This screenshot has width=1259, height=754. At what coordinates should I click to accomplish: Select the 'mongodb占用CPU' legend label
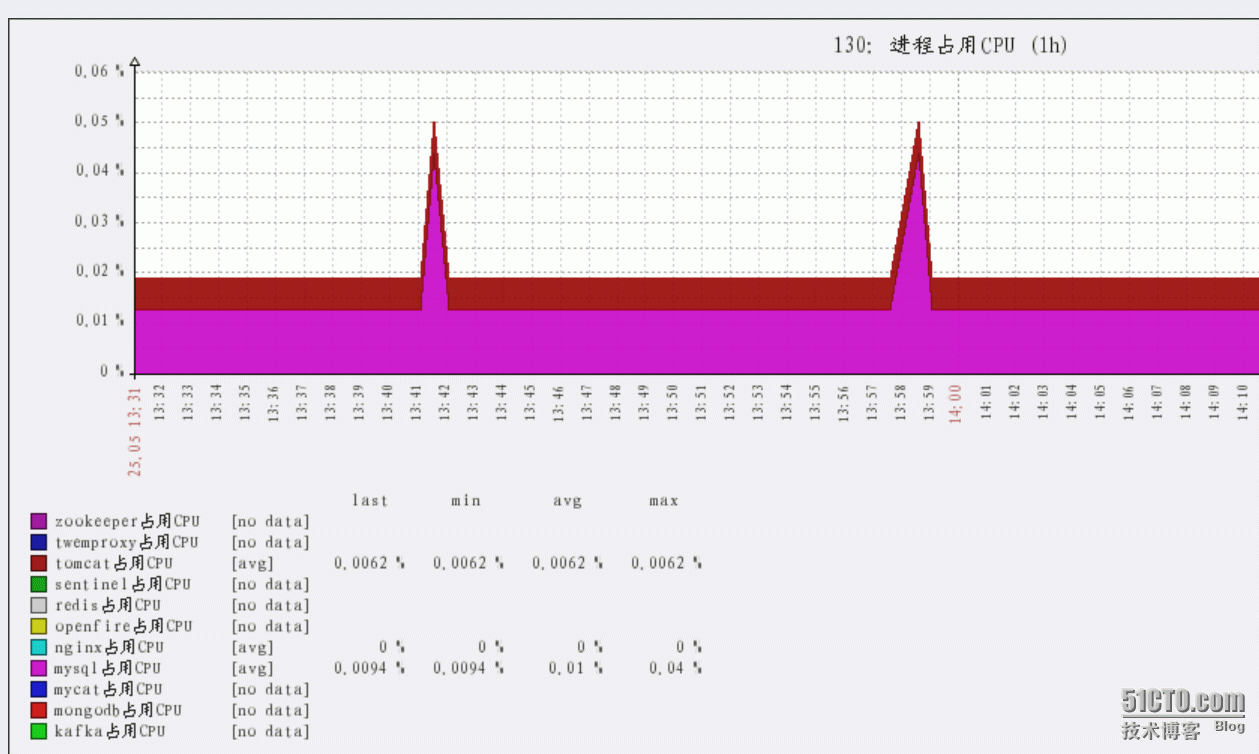(x=119, y=710)
